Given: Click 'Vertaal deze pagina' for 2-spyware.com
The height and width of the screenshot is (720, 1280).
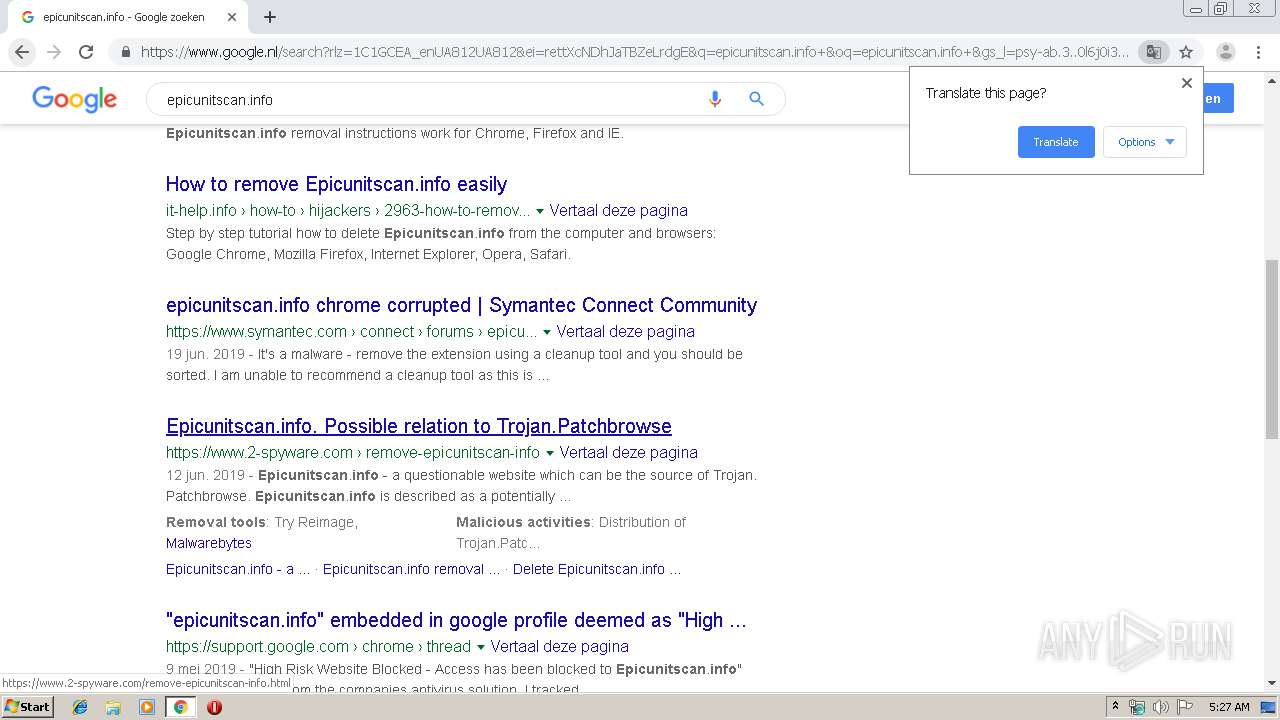Looking at the screenshot, I should [x=628, y=453].
